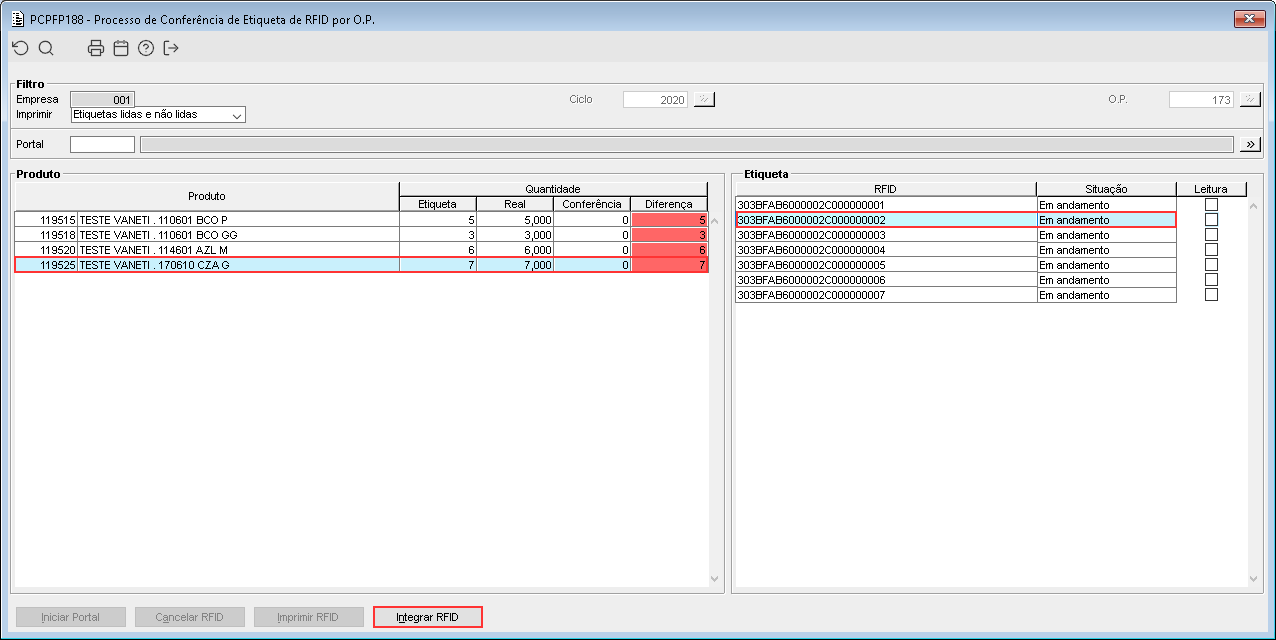Click the Cancelar RFID button
This screenshot has height=640, width=1276.
[x=189, y=617]
